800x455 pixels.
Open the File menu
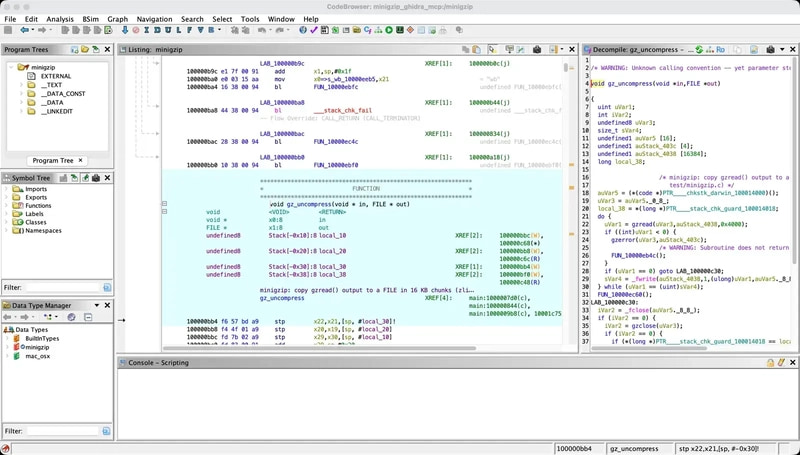10,19
